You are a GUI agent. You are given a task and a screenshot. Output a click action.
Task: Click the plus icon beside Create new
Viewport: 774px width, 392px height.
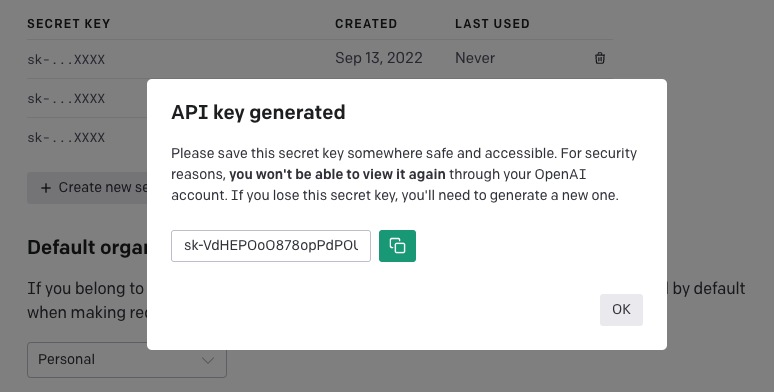(x=46, y=188)
